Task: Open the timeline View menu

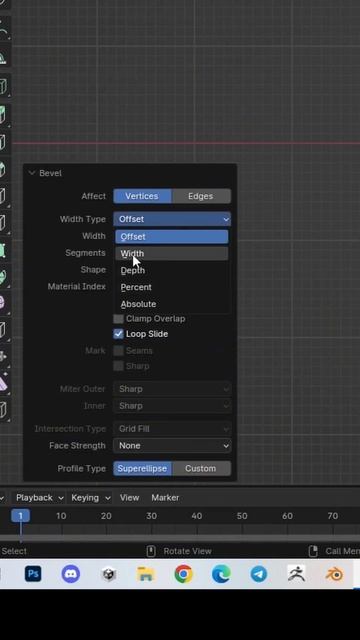Action: [x=129, y=498]
